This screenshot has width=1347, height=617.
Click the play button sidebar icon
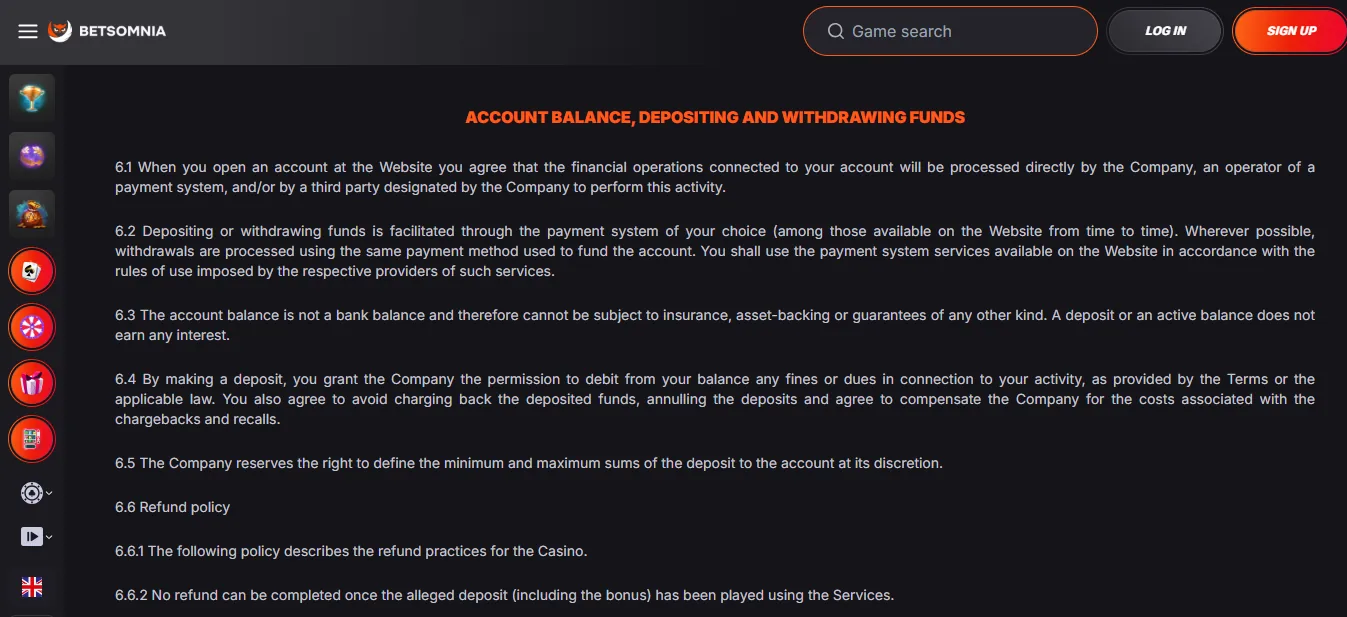click(x=31, y=537)
